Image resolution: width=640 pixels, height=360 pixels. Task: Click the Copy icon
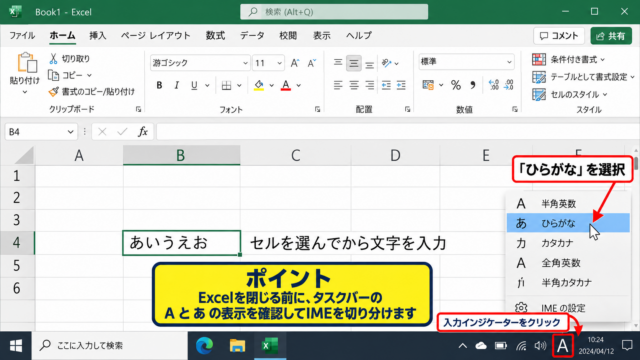[53, 75]
